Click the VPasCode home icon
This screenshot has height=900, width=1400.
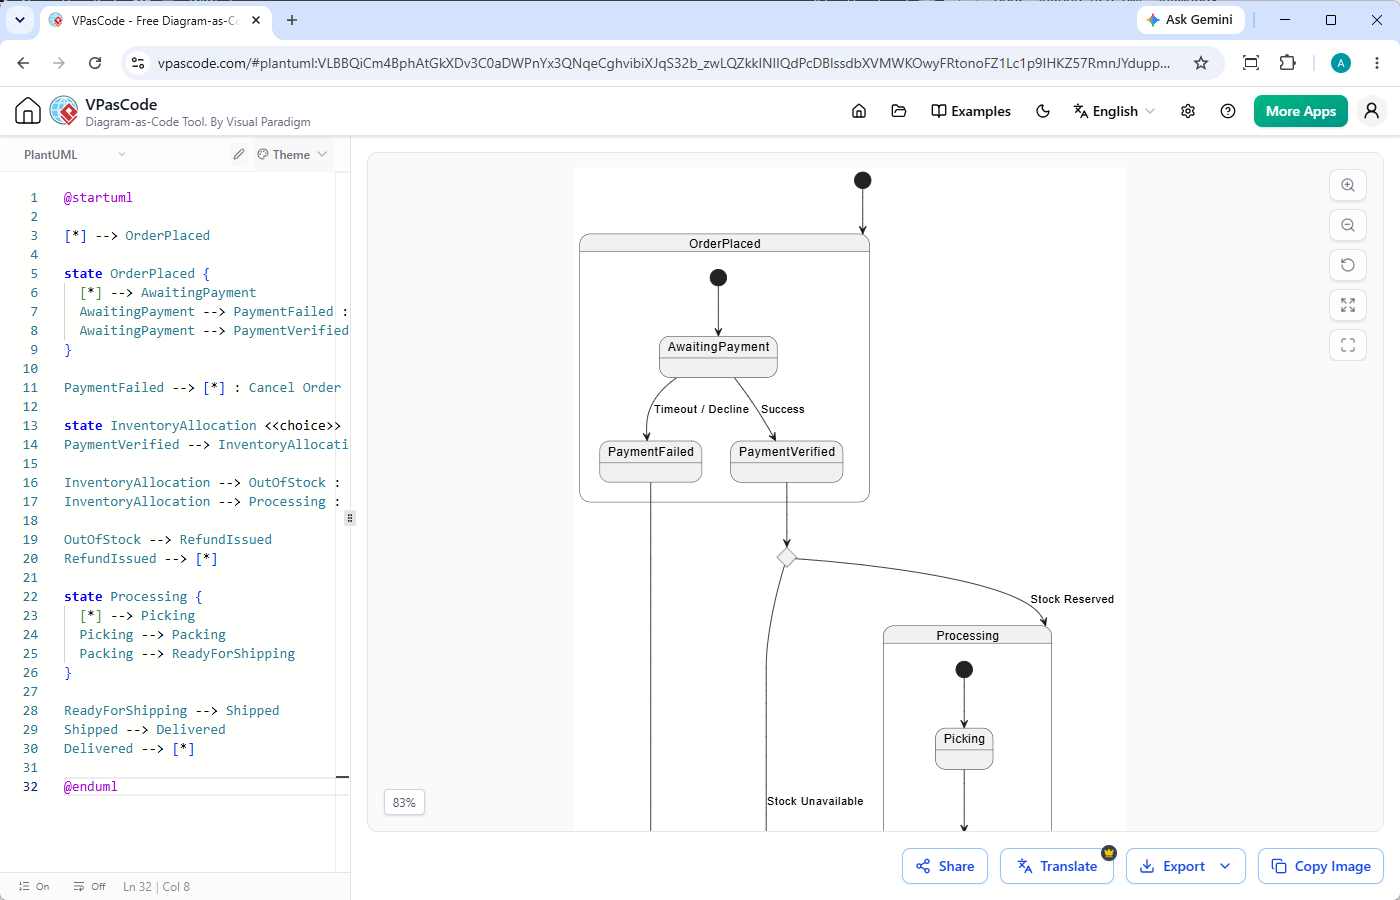(28, 111)
